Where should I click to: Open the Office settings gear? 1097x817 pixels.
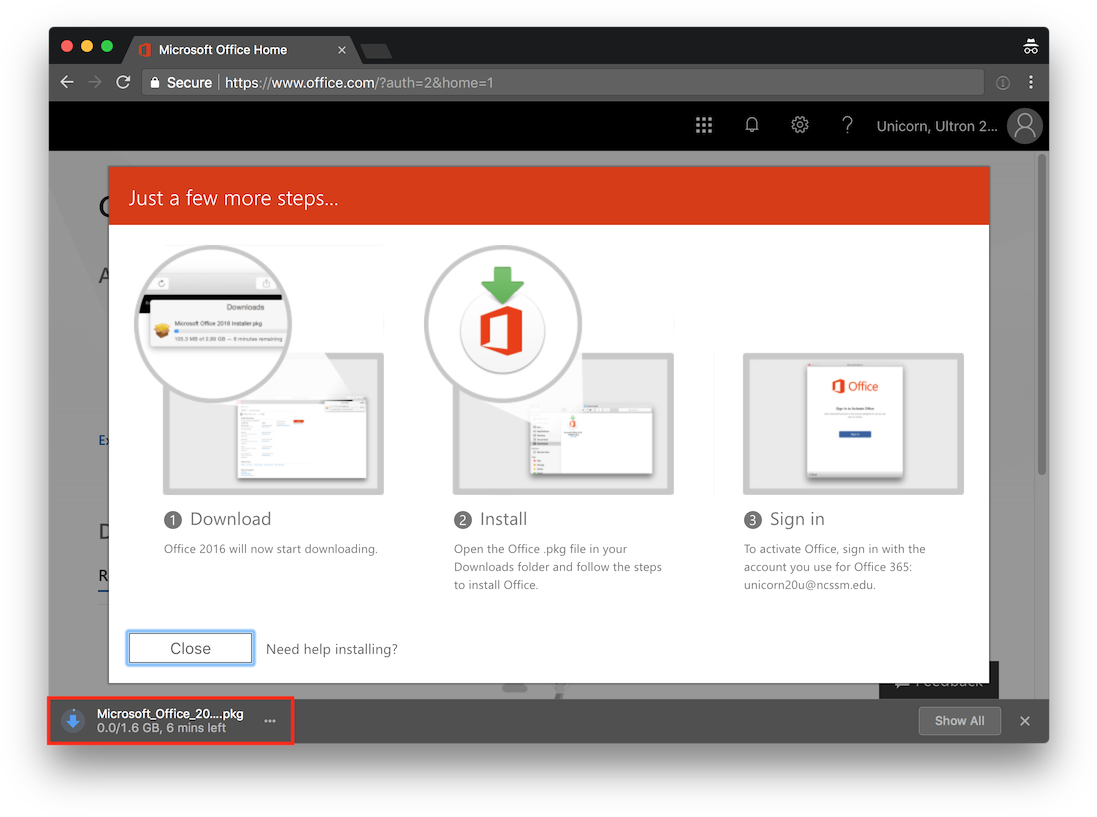point(799,124)
